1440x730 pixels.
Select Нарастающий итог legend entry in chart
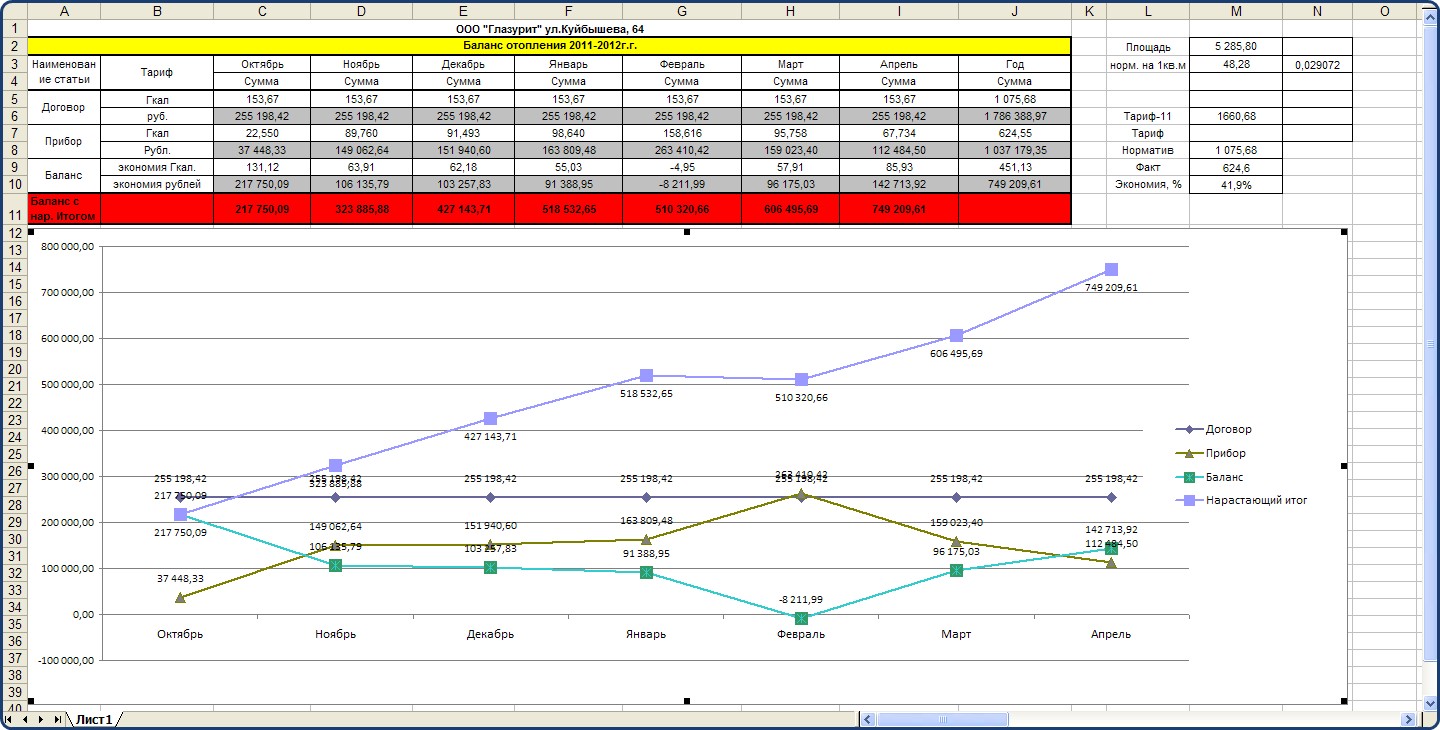[1241, 500]
